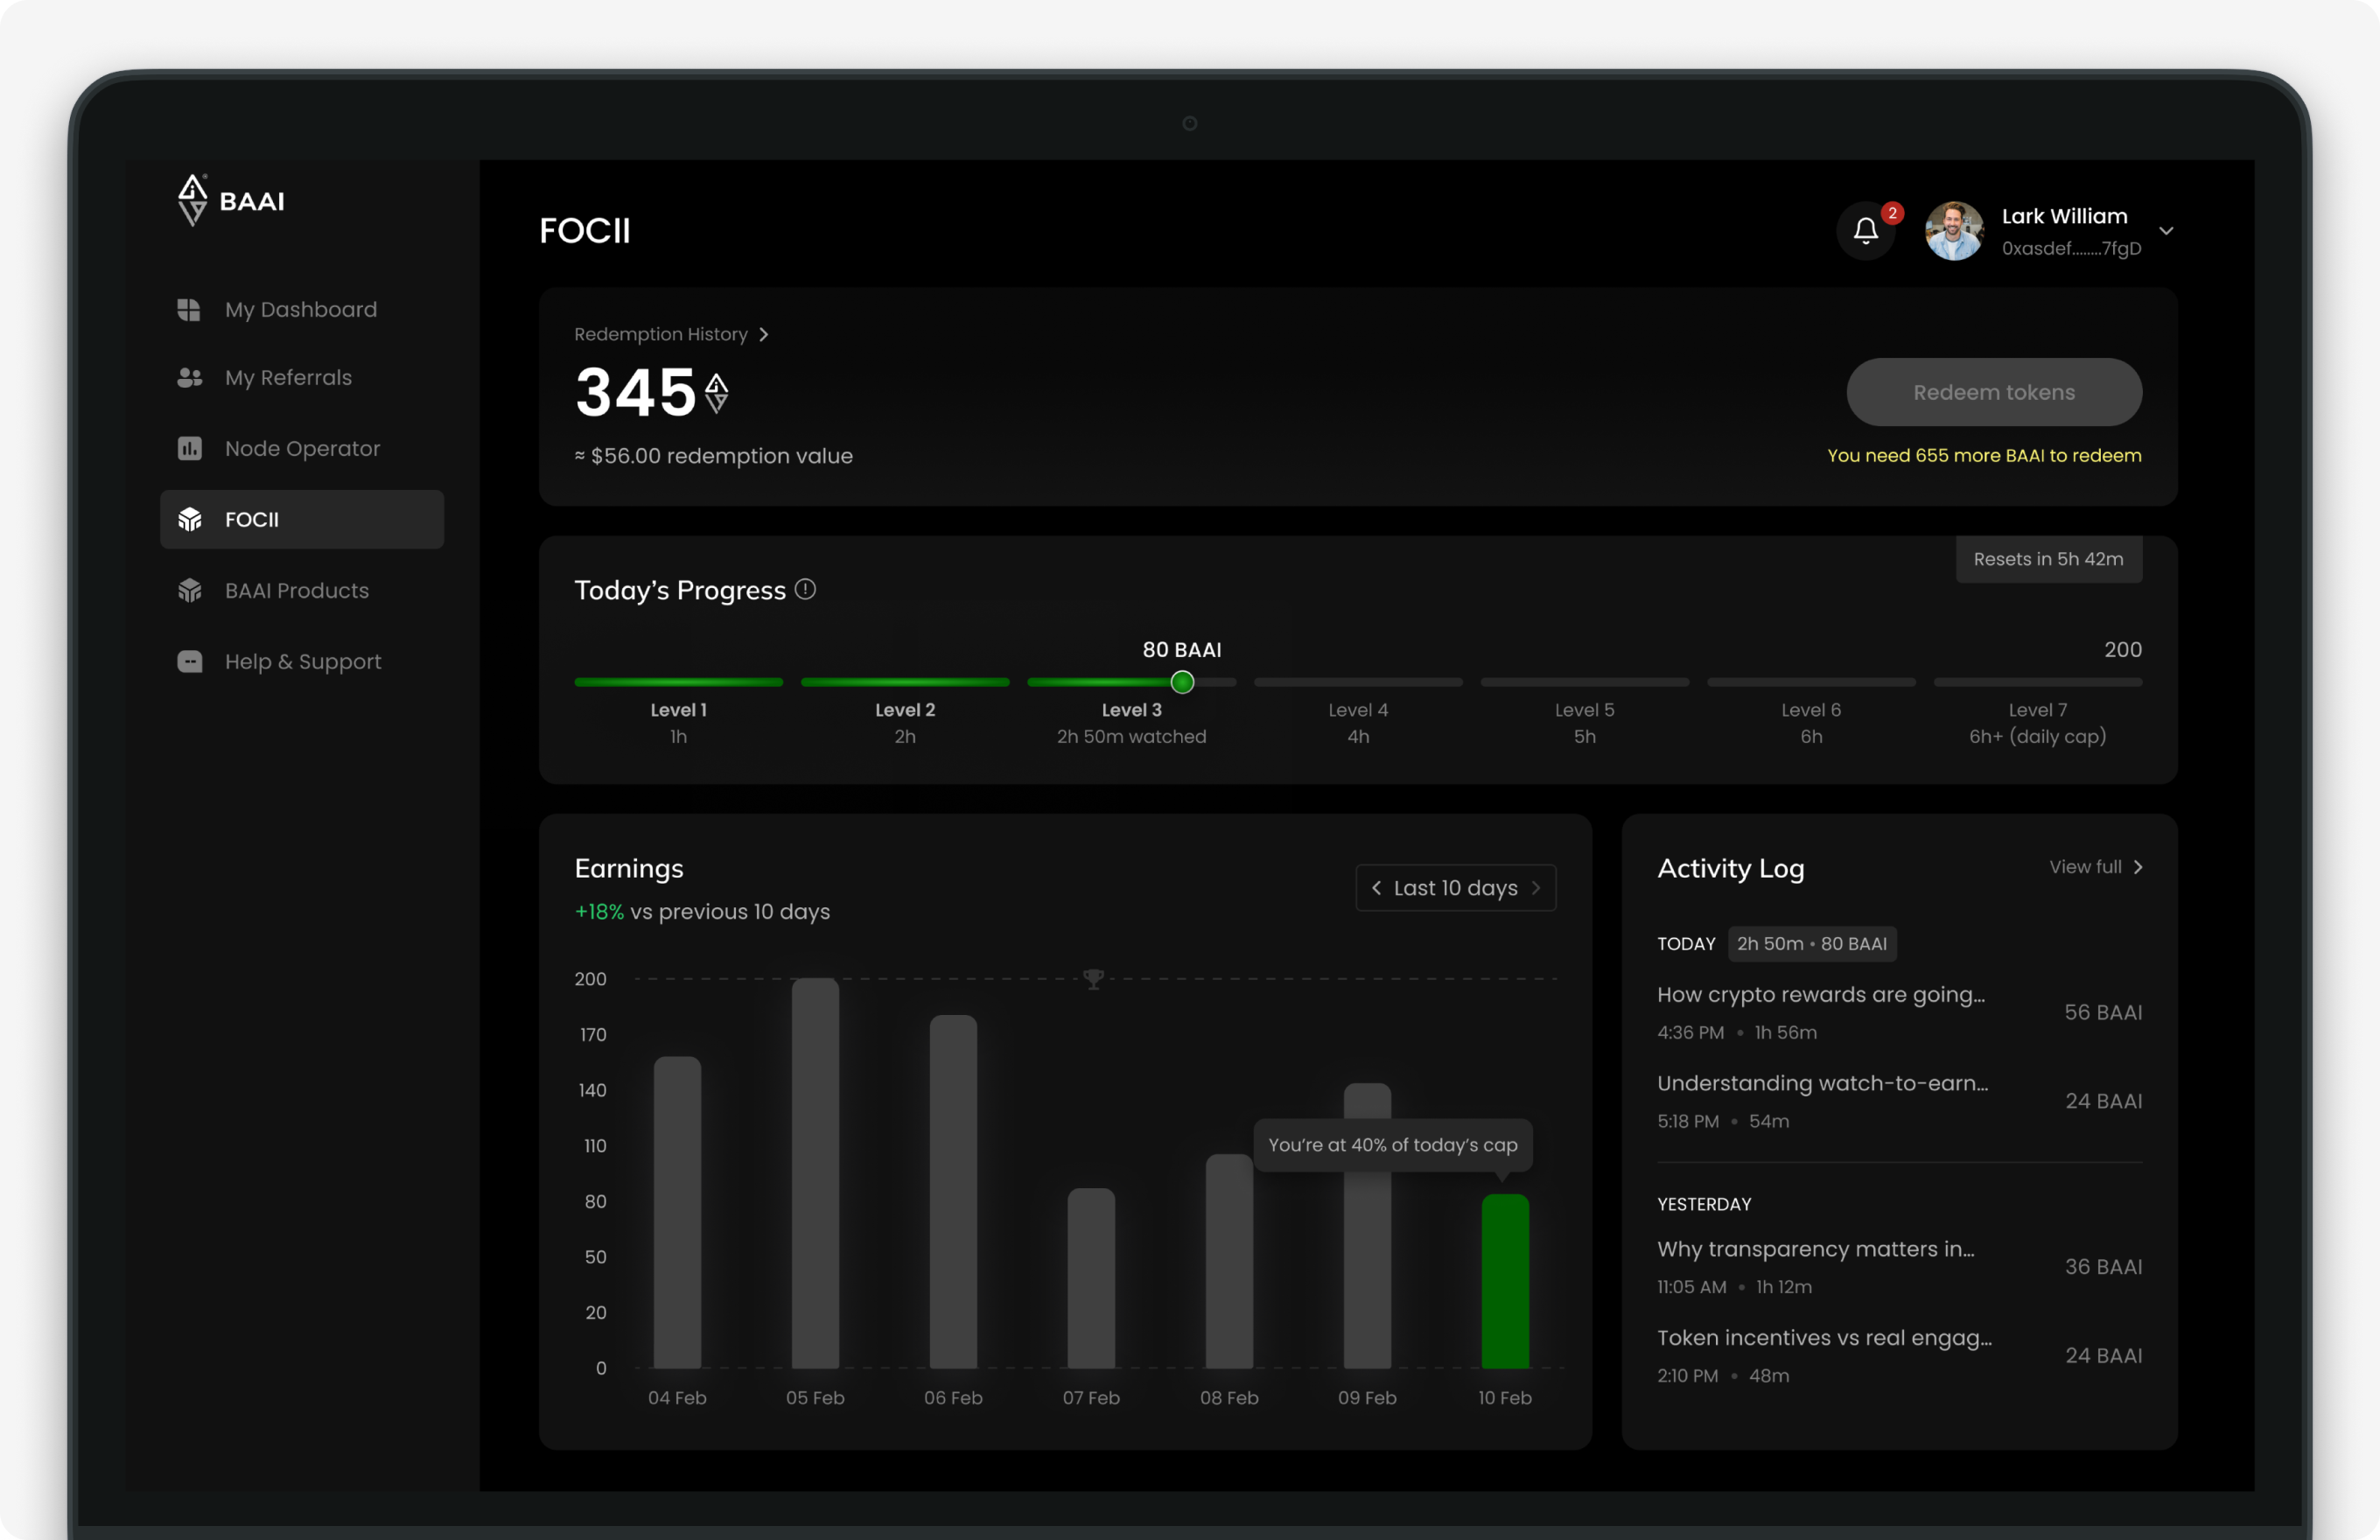Click the green 10 Feb earnings bar
Screen dimensions: 2380x1540
(1504, 1281)
